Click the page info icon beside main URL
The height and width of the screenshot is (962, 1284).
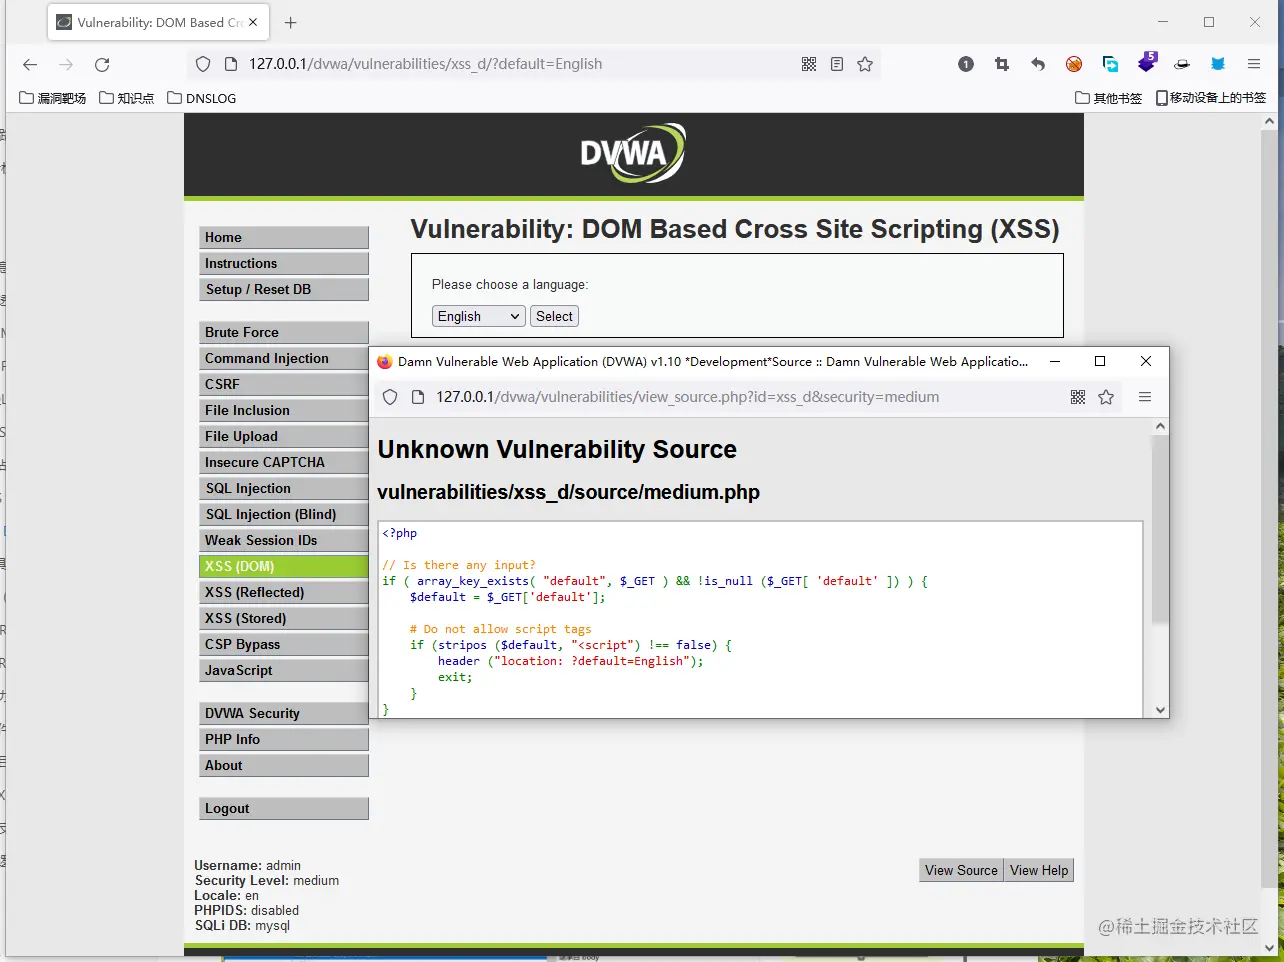click(230, 64)
